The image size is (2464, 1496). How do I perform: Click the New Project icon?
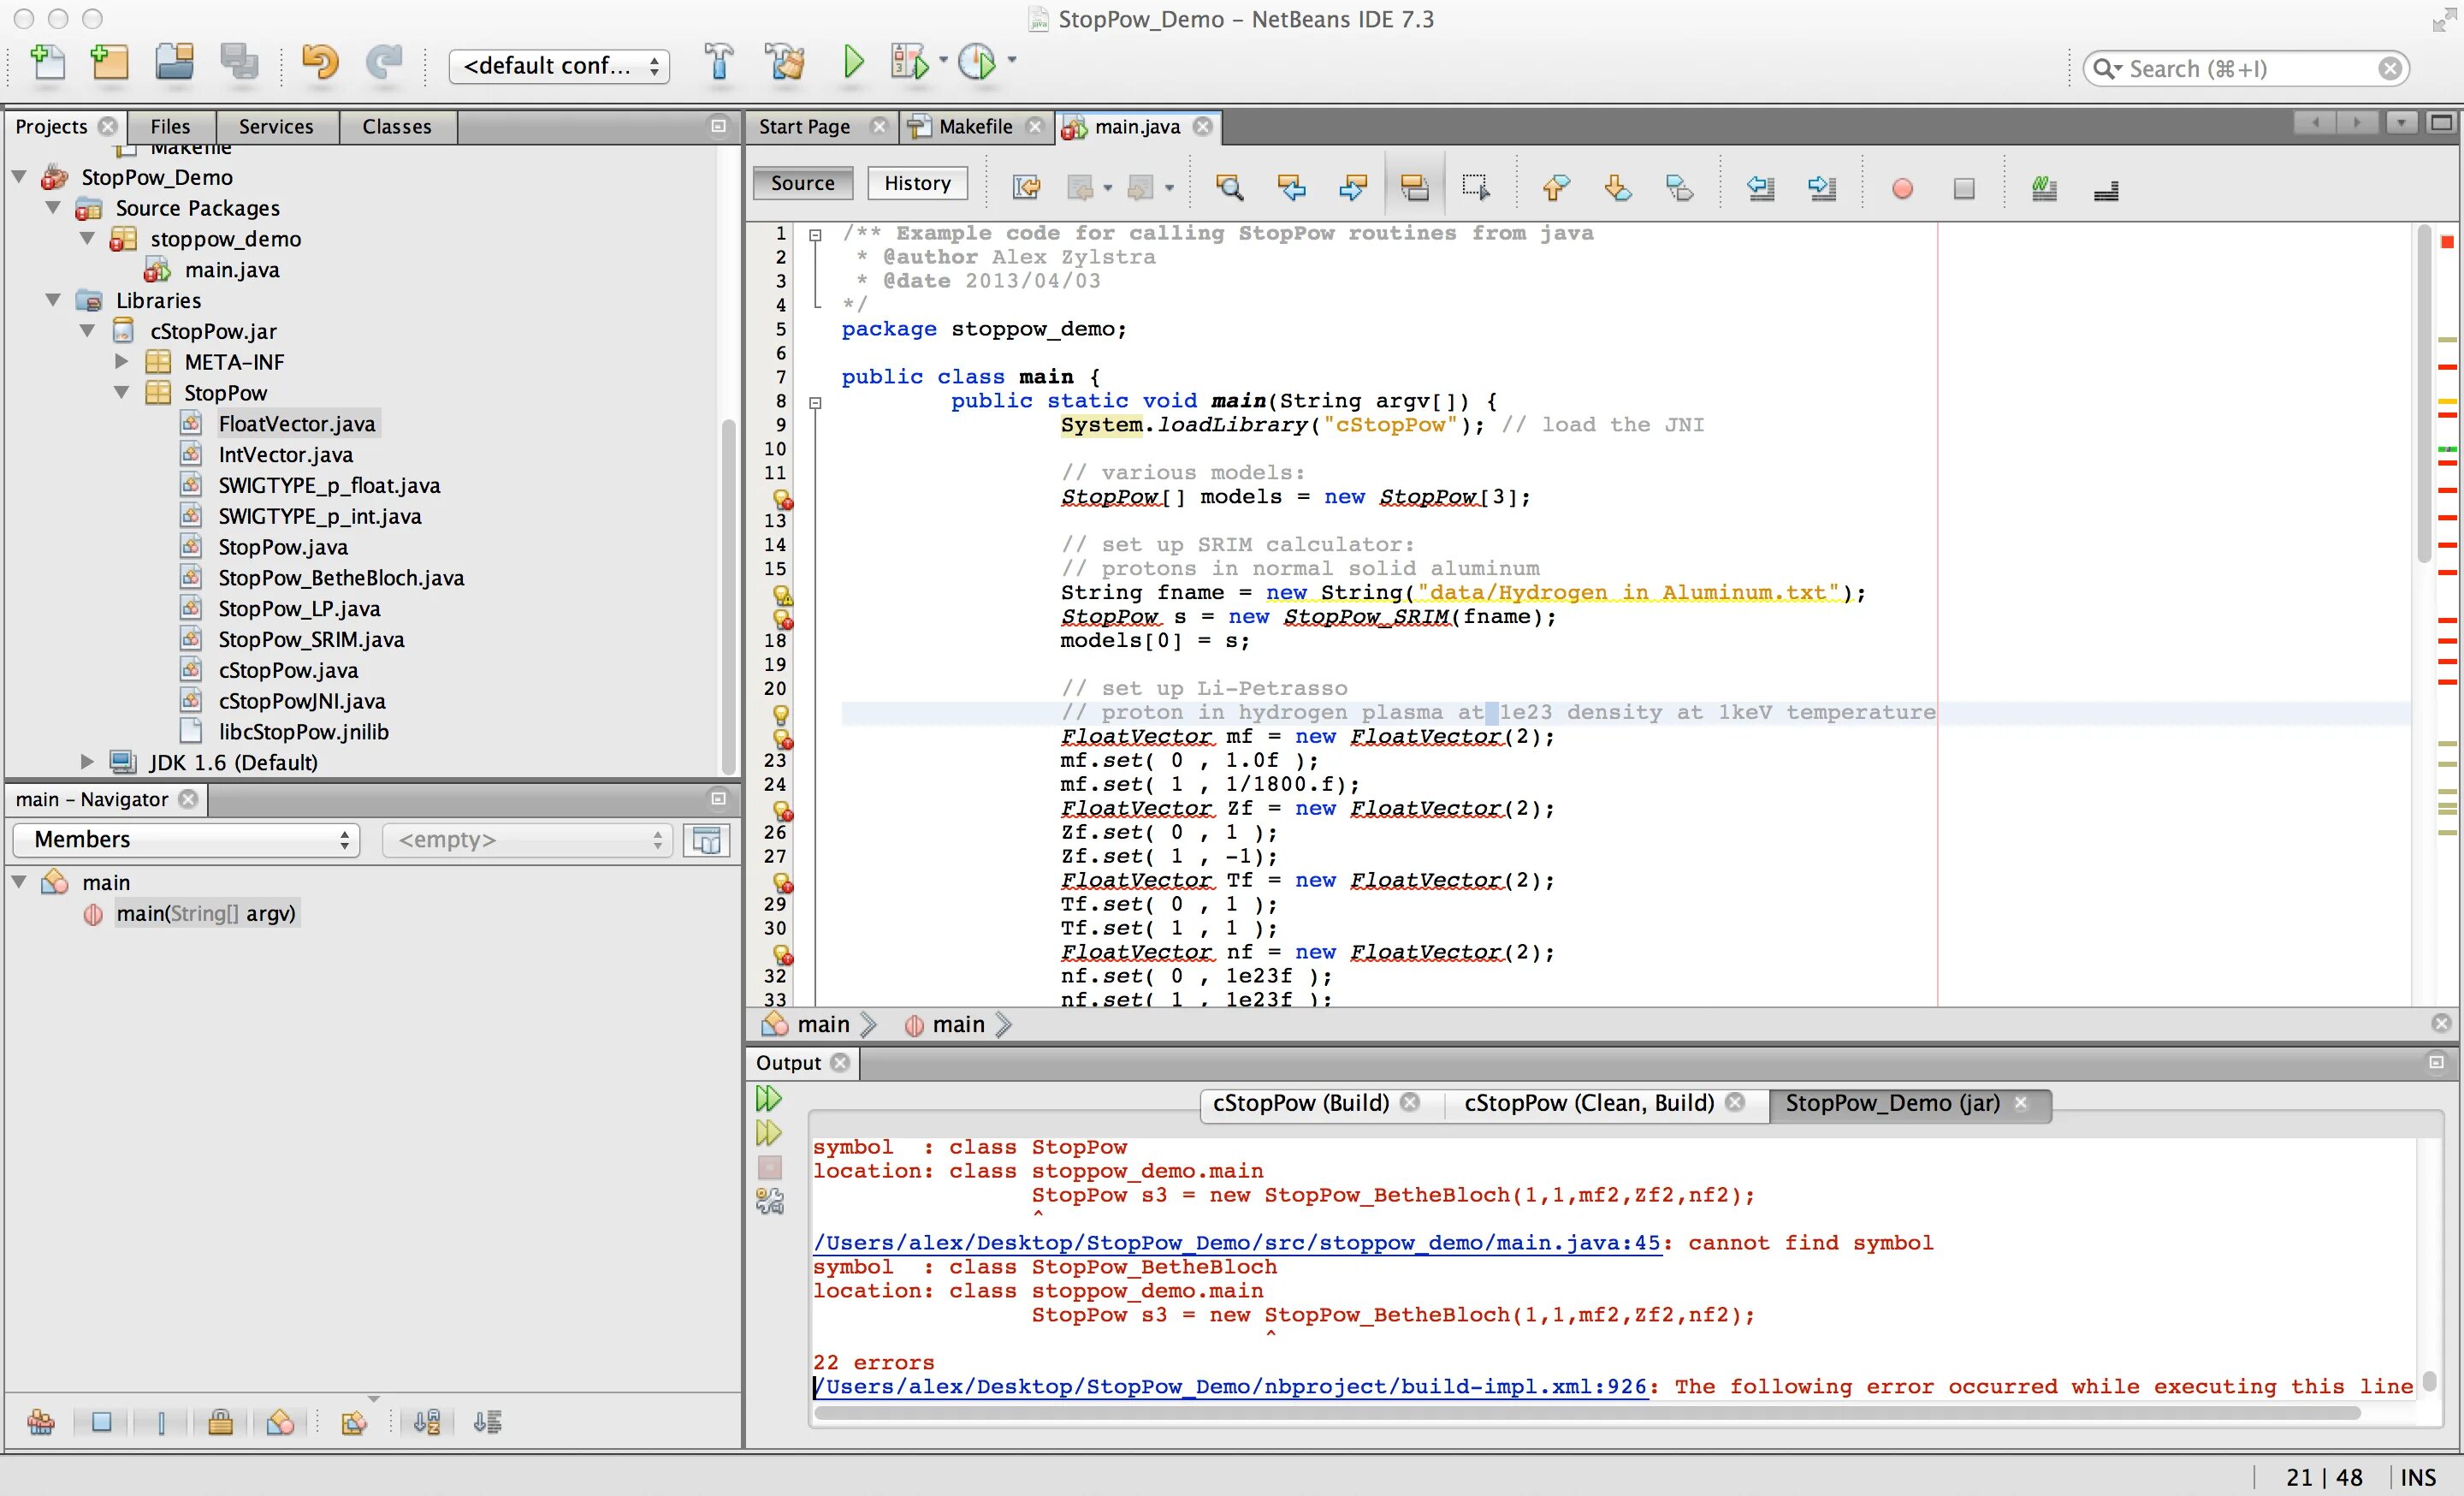click(110, 62)
